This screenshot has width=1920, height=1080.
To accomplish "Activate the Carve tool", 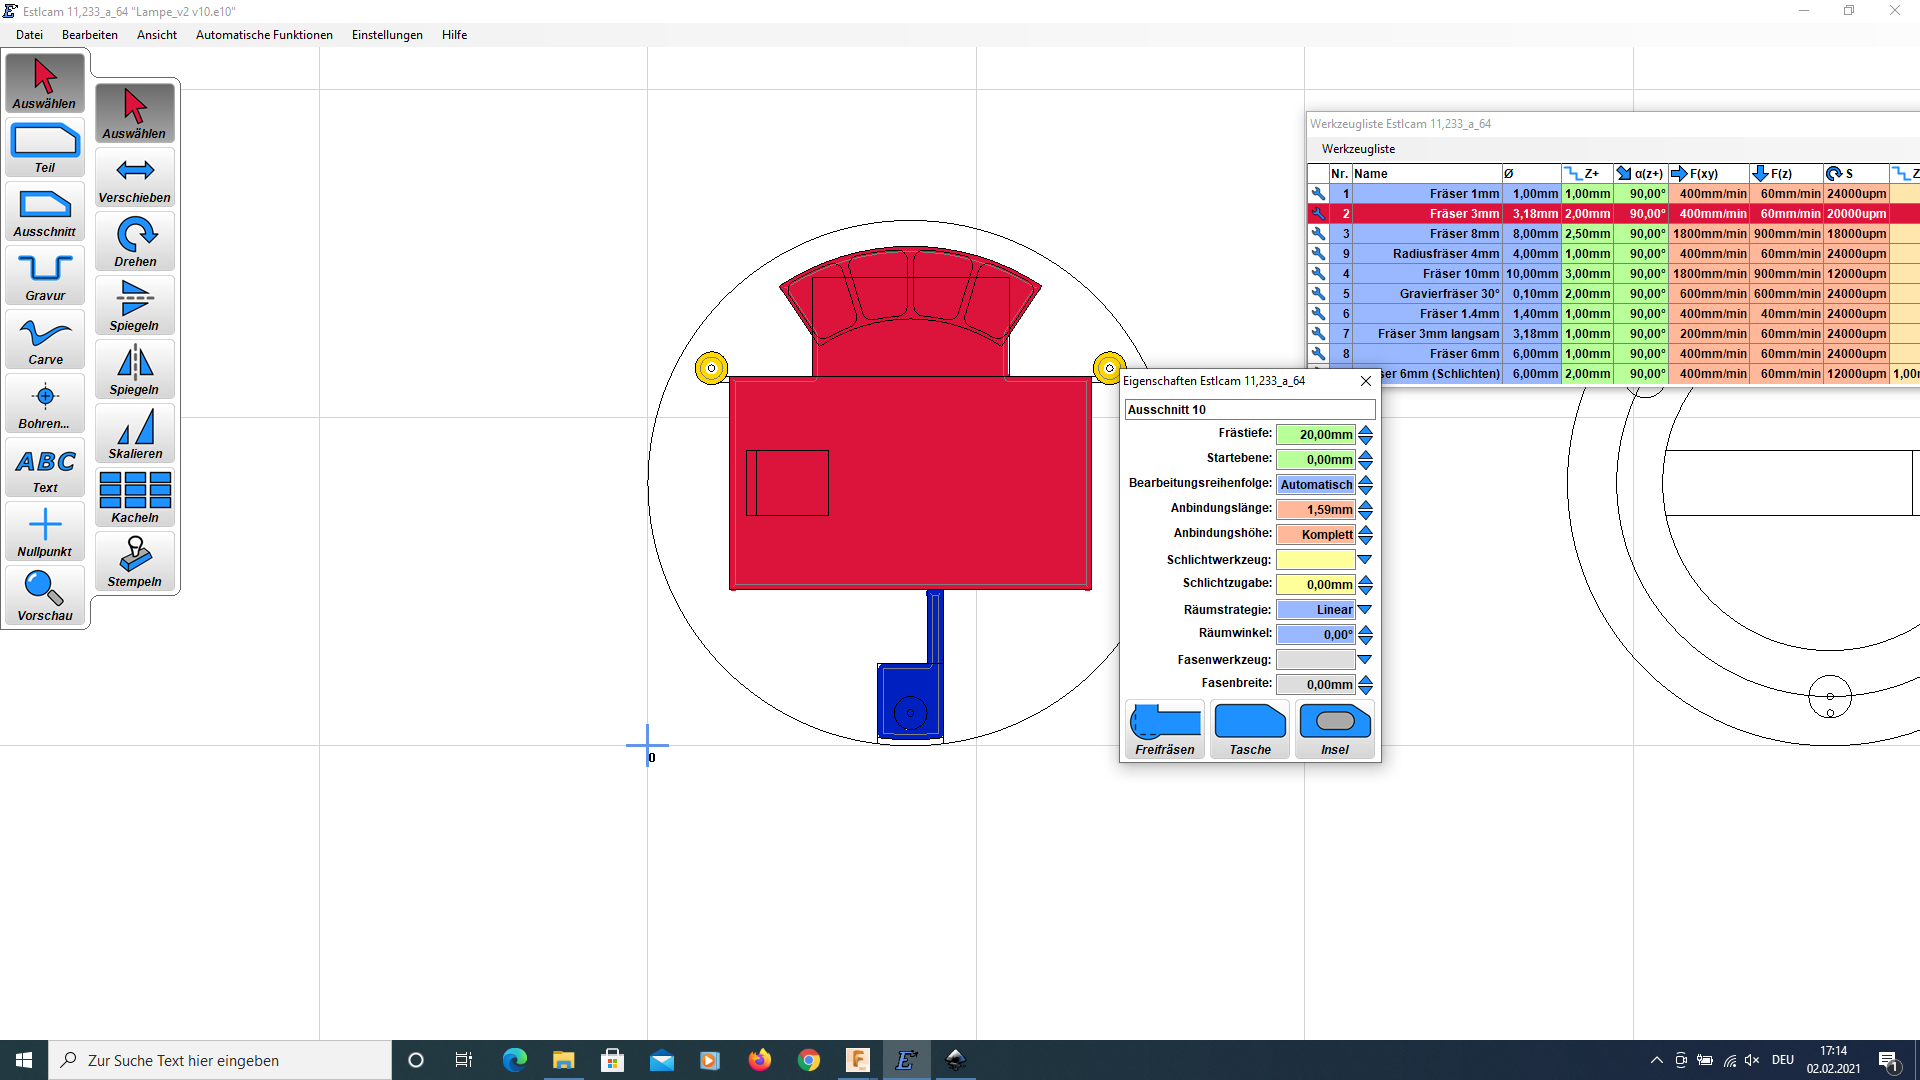I will tap(45, 339).
